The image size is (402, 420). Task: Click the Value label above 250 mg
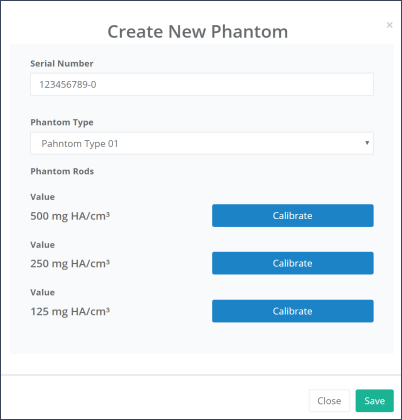click(x=42, y=245)
